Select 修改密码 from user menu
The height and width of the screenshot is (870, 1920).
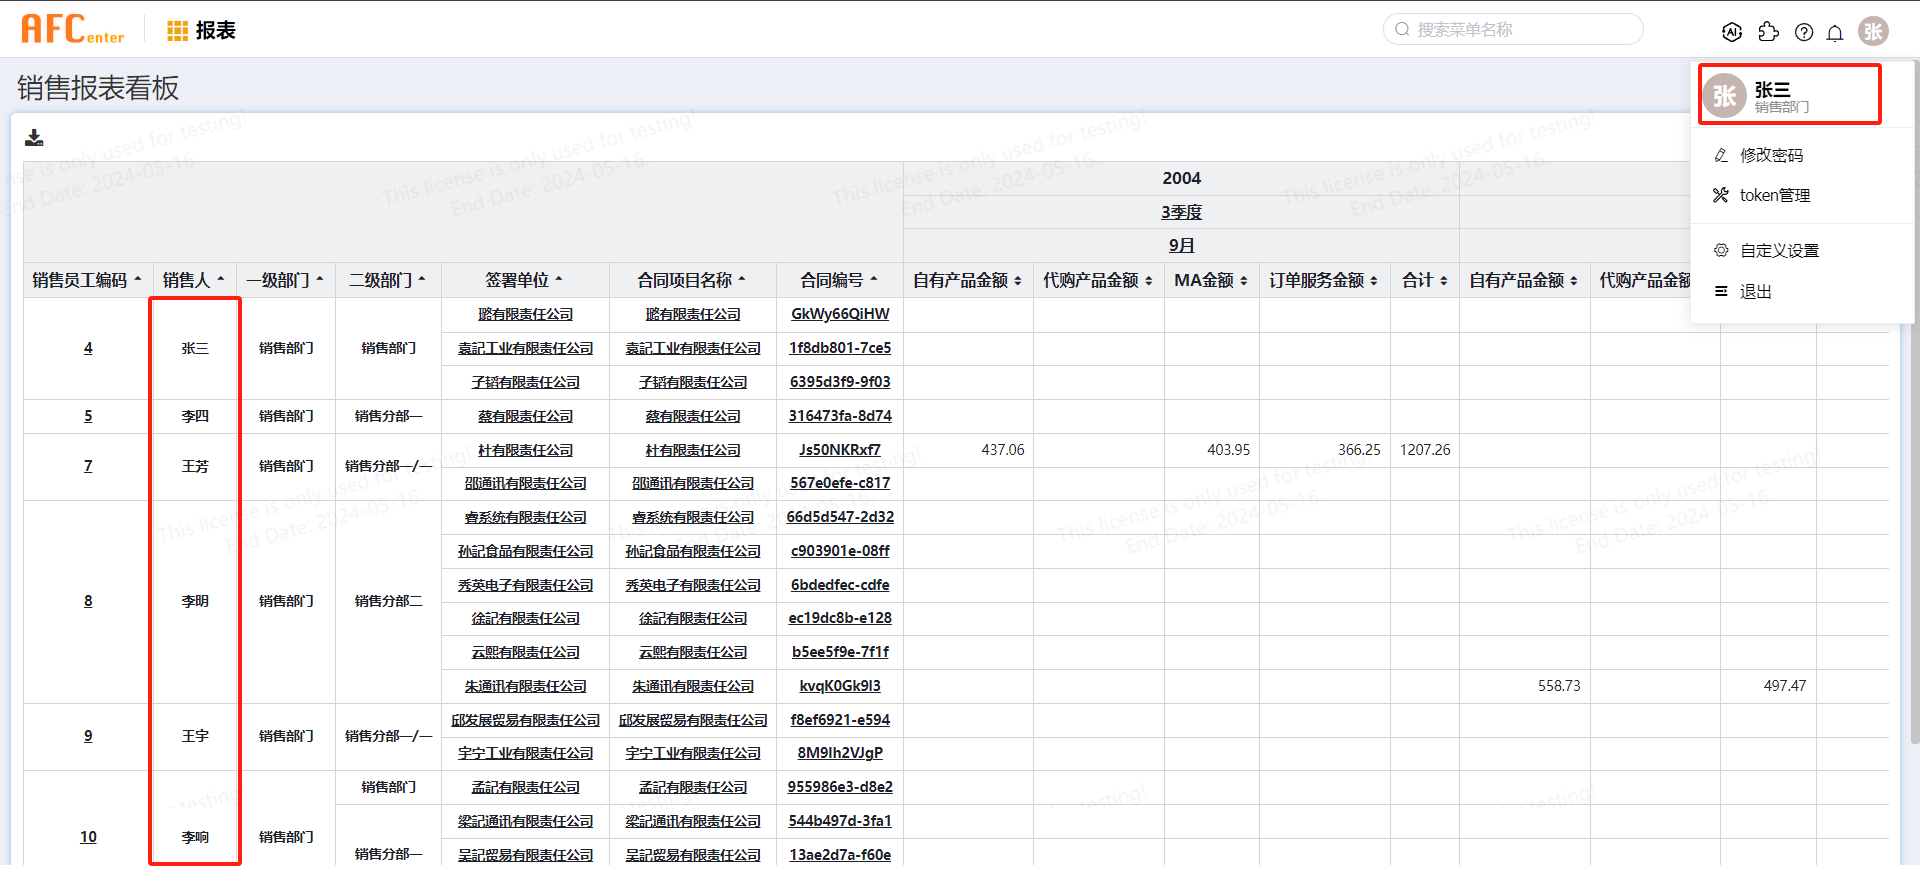1771,155
